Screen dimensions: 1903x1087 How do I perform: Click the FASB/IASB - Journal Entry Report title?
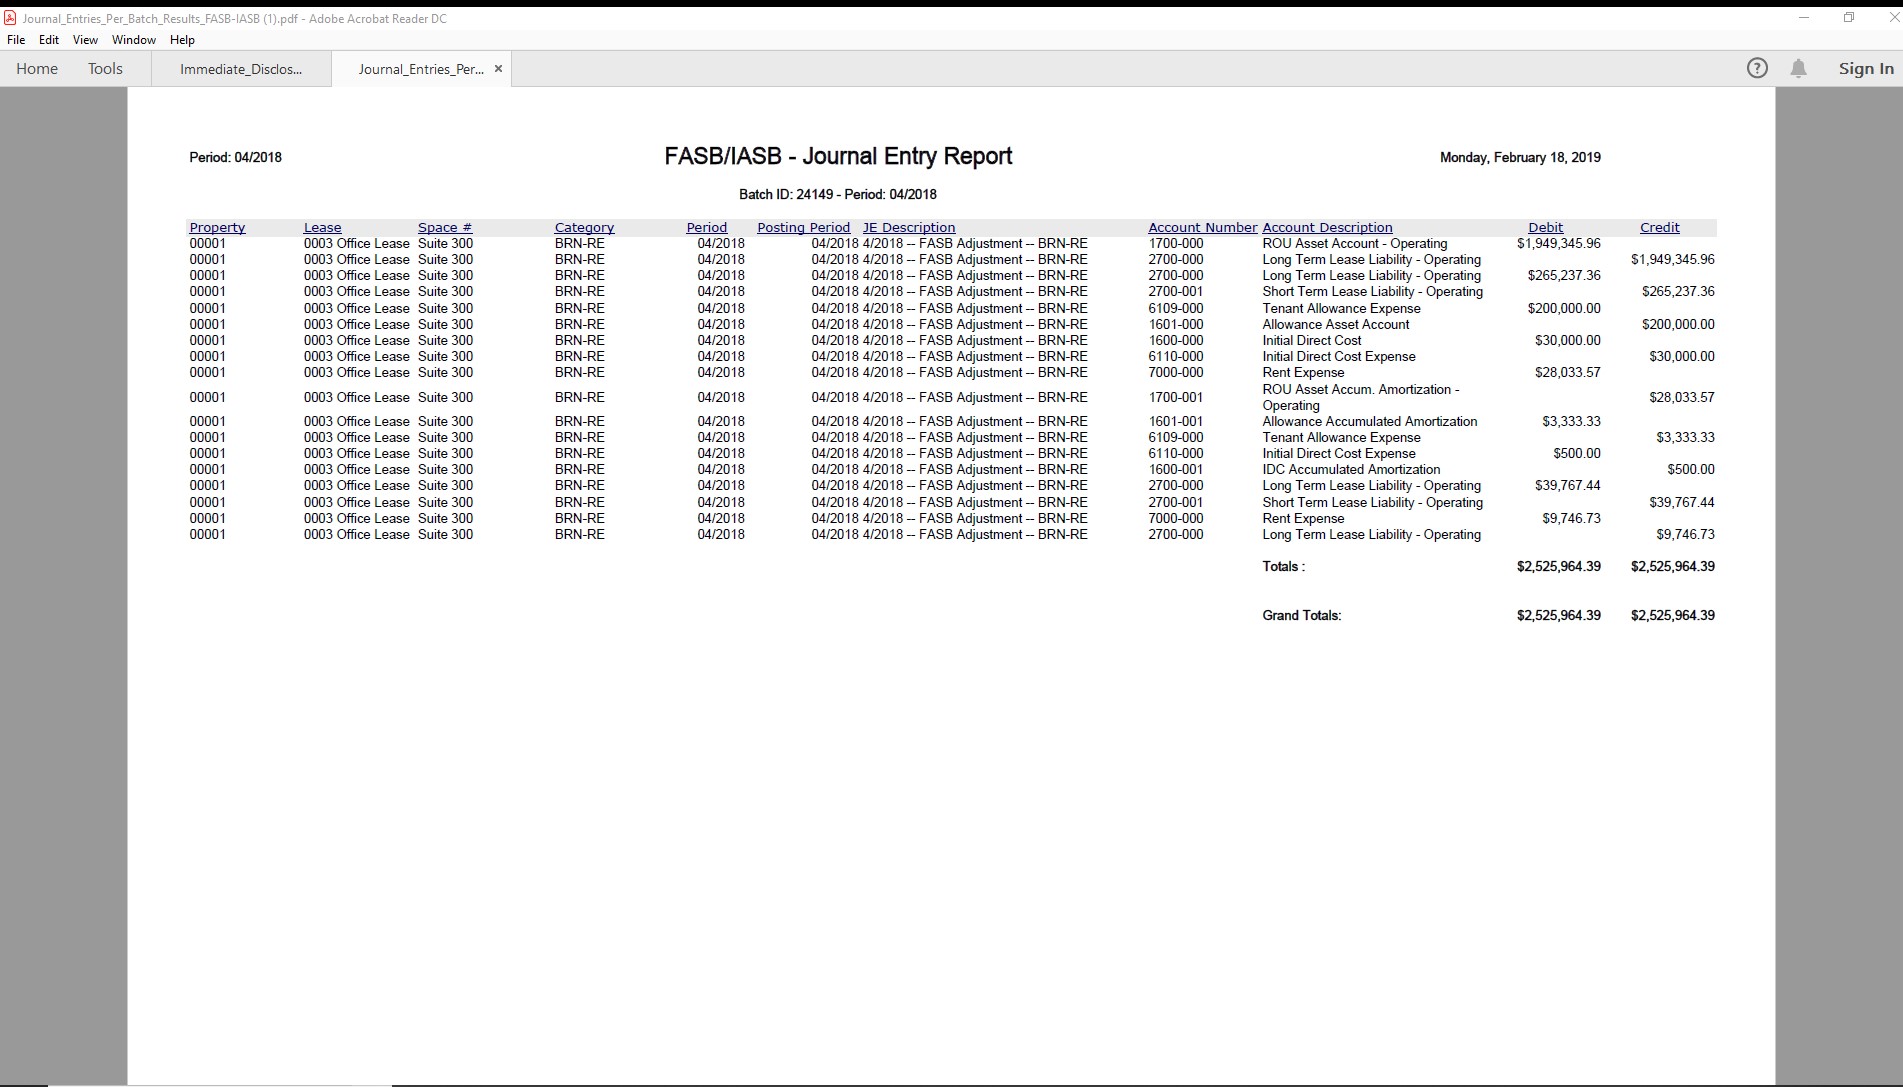coord(838,157)
